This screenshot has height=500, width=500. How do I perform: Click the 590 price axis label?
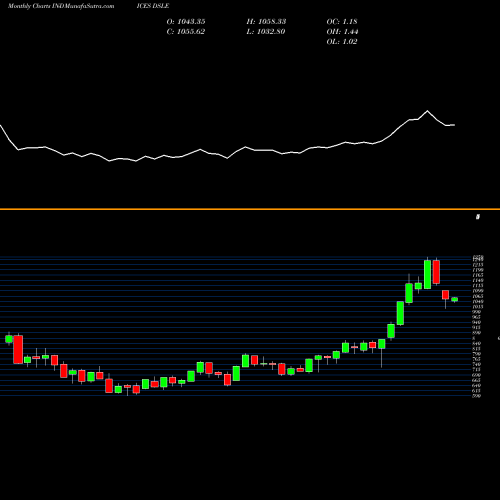[477, 396]
